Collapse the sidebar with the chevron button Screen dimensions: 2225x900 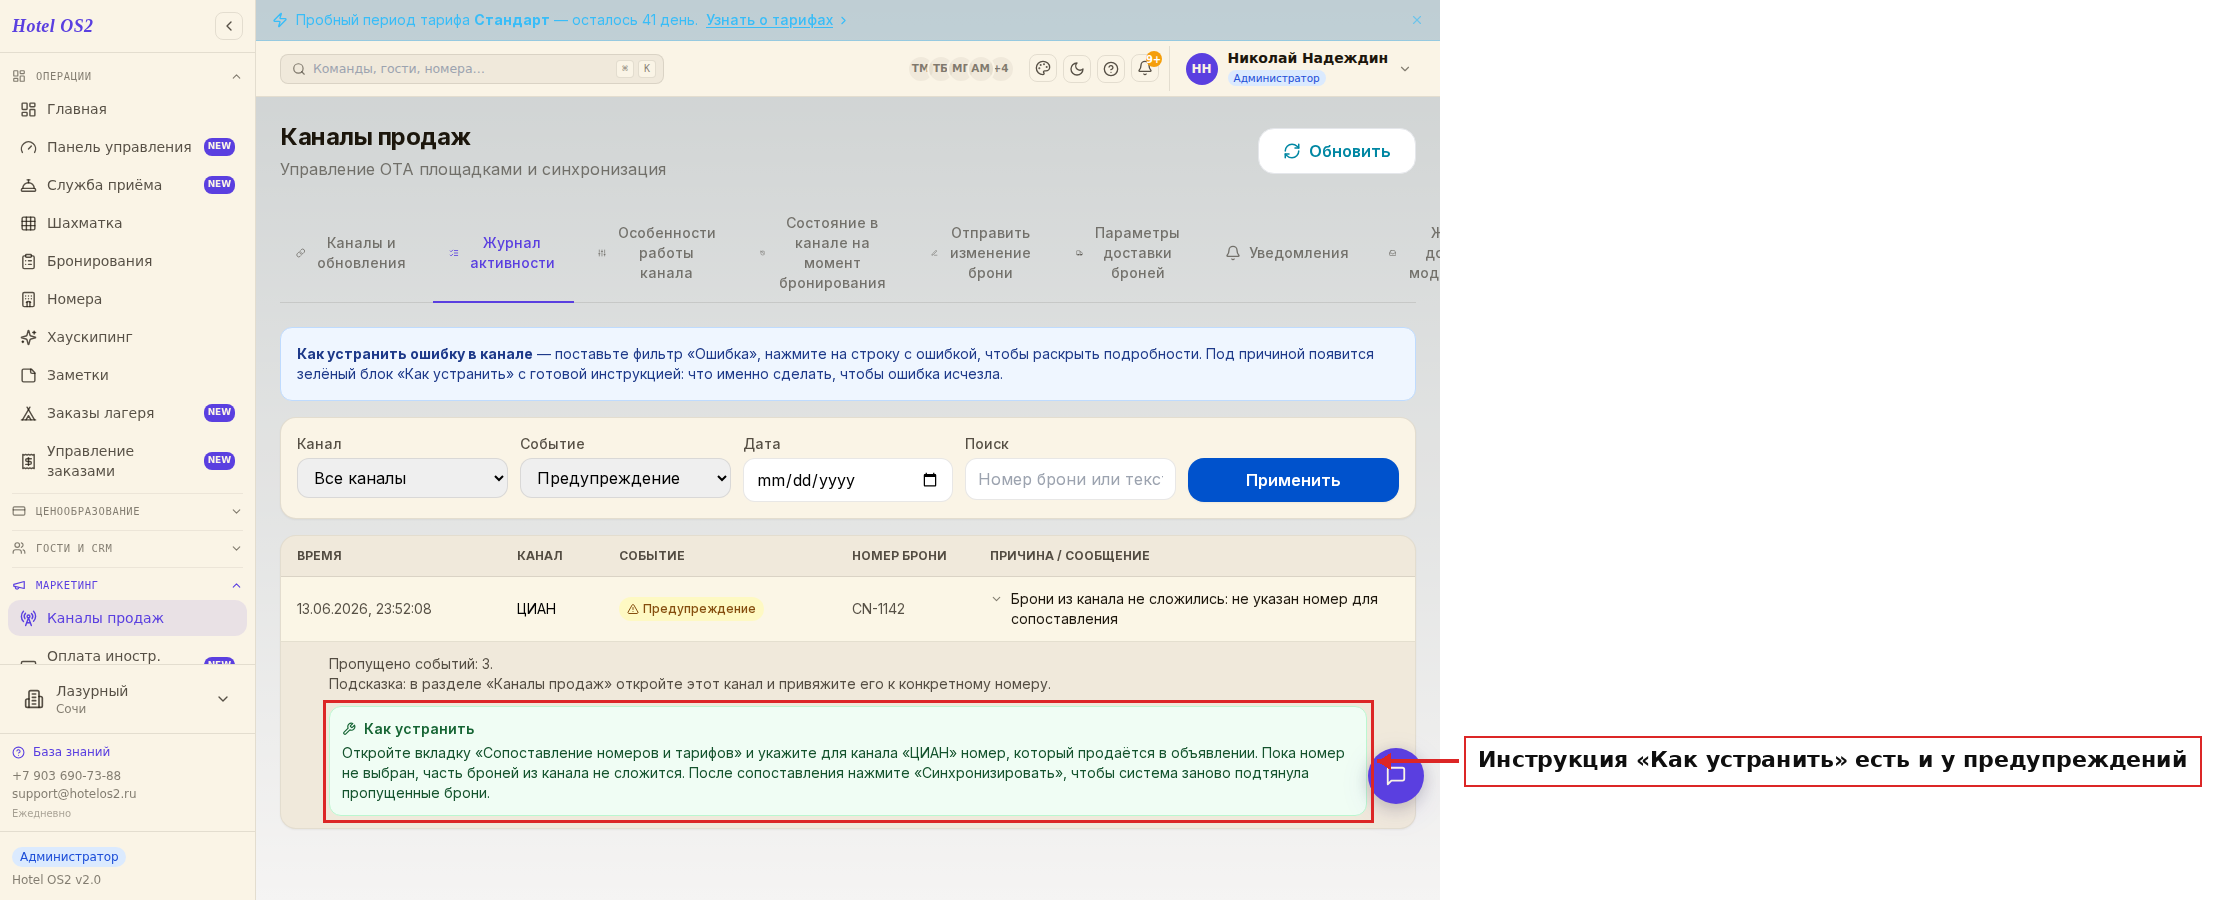[x=229, y=26]
